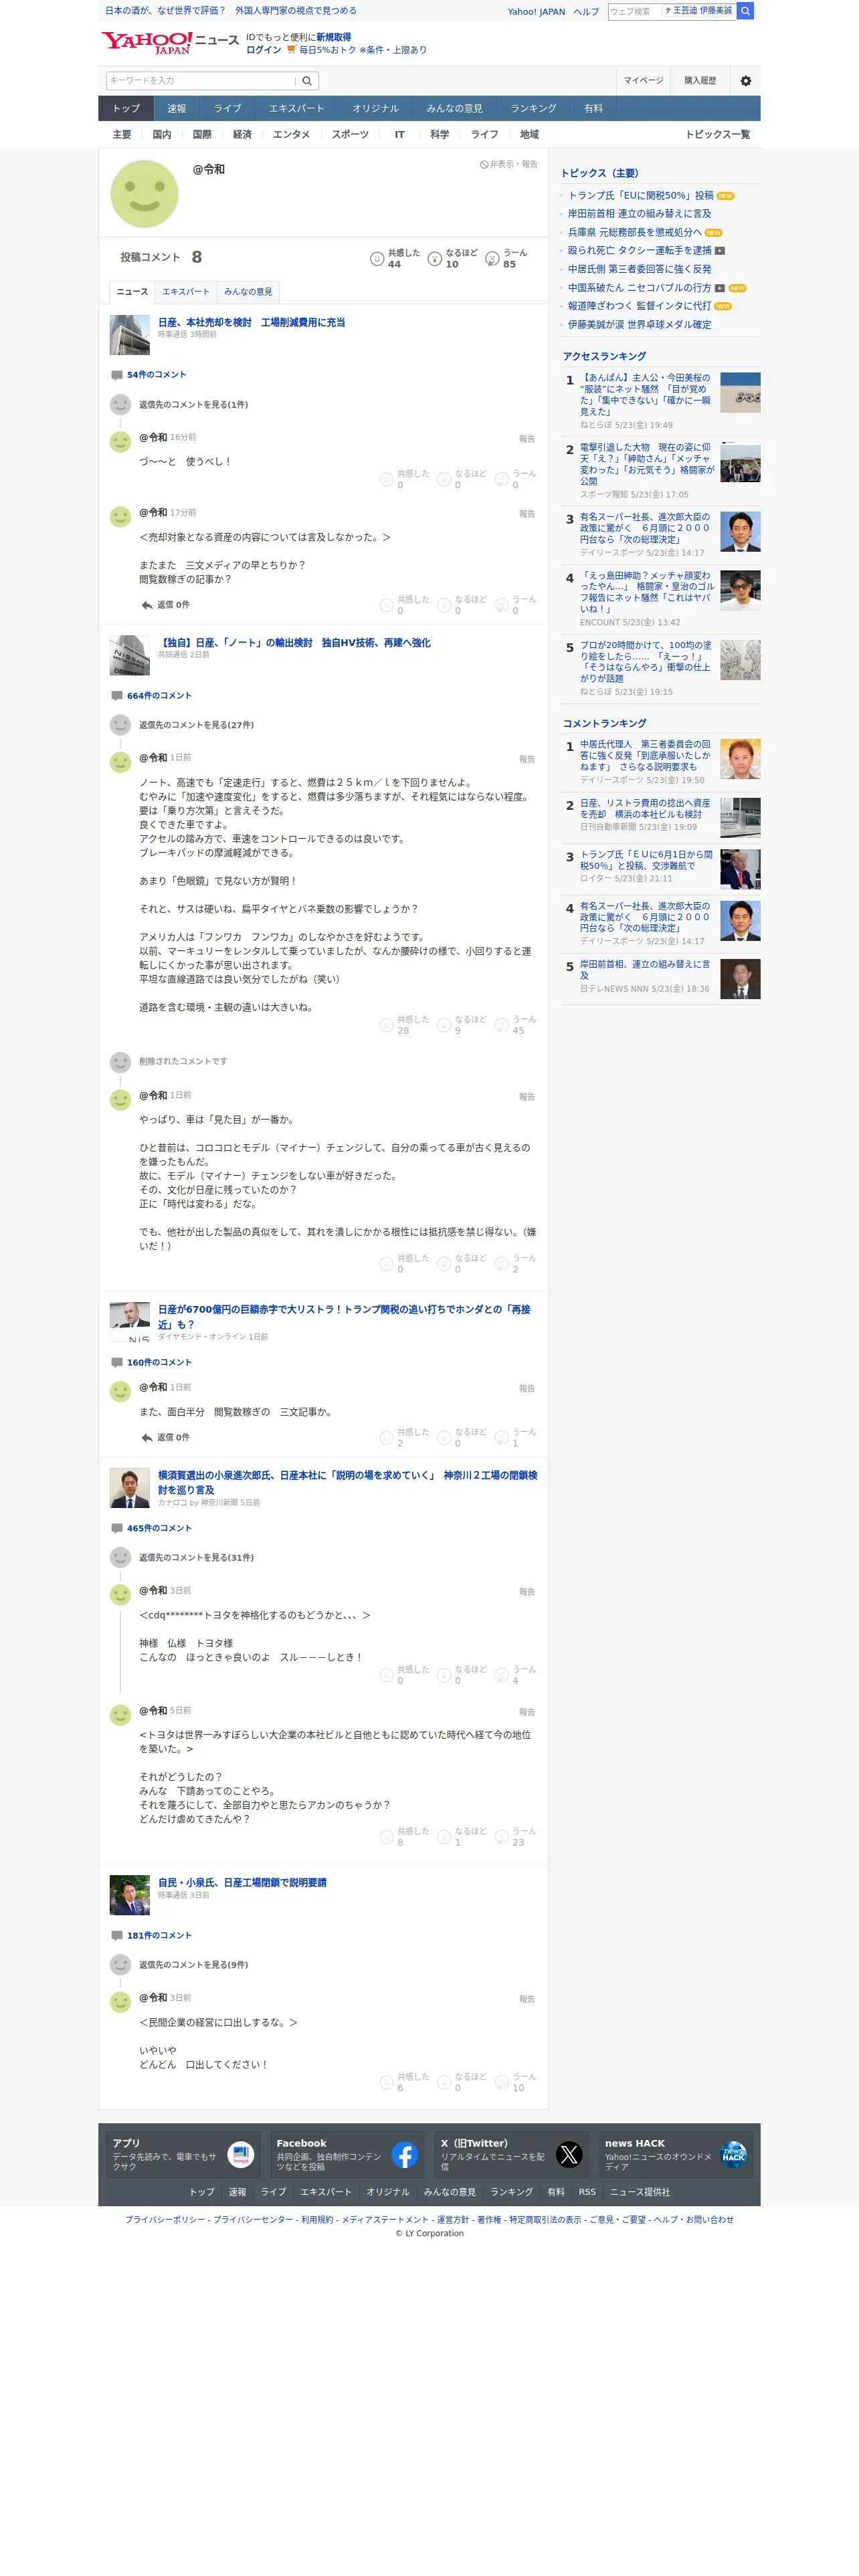
Task: Click the blue web search magnifier button
Action: tap(745, 11)
